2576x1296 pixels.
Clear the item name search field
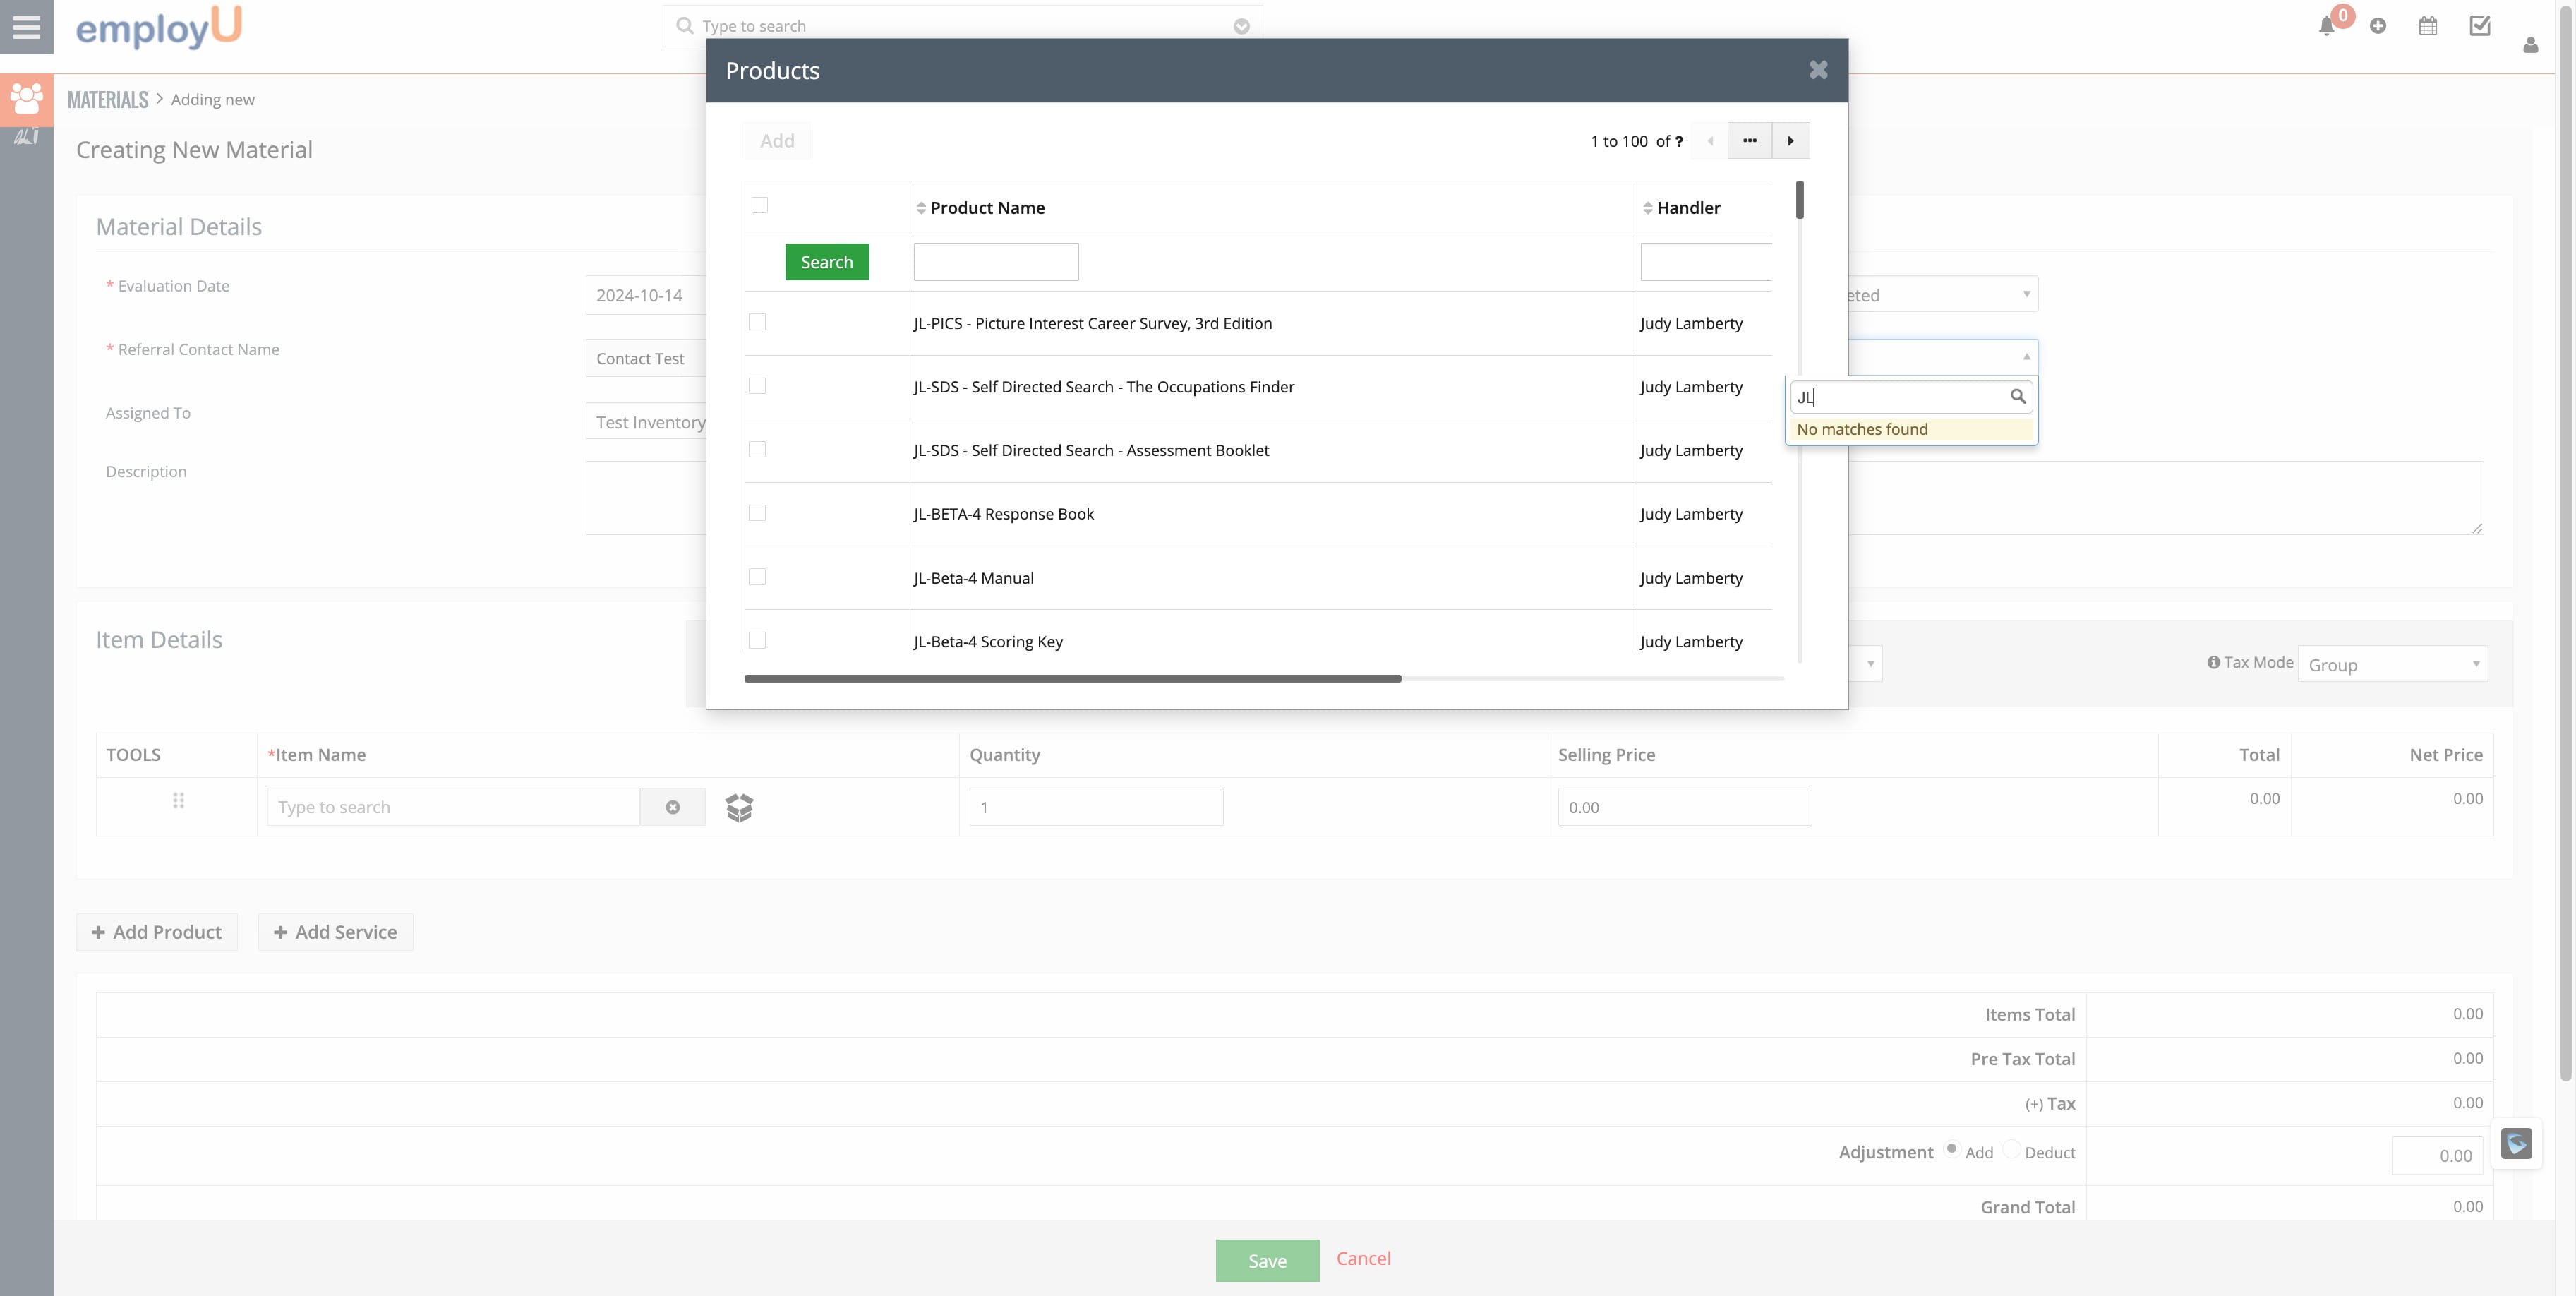click(x=673, y=807)
